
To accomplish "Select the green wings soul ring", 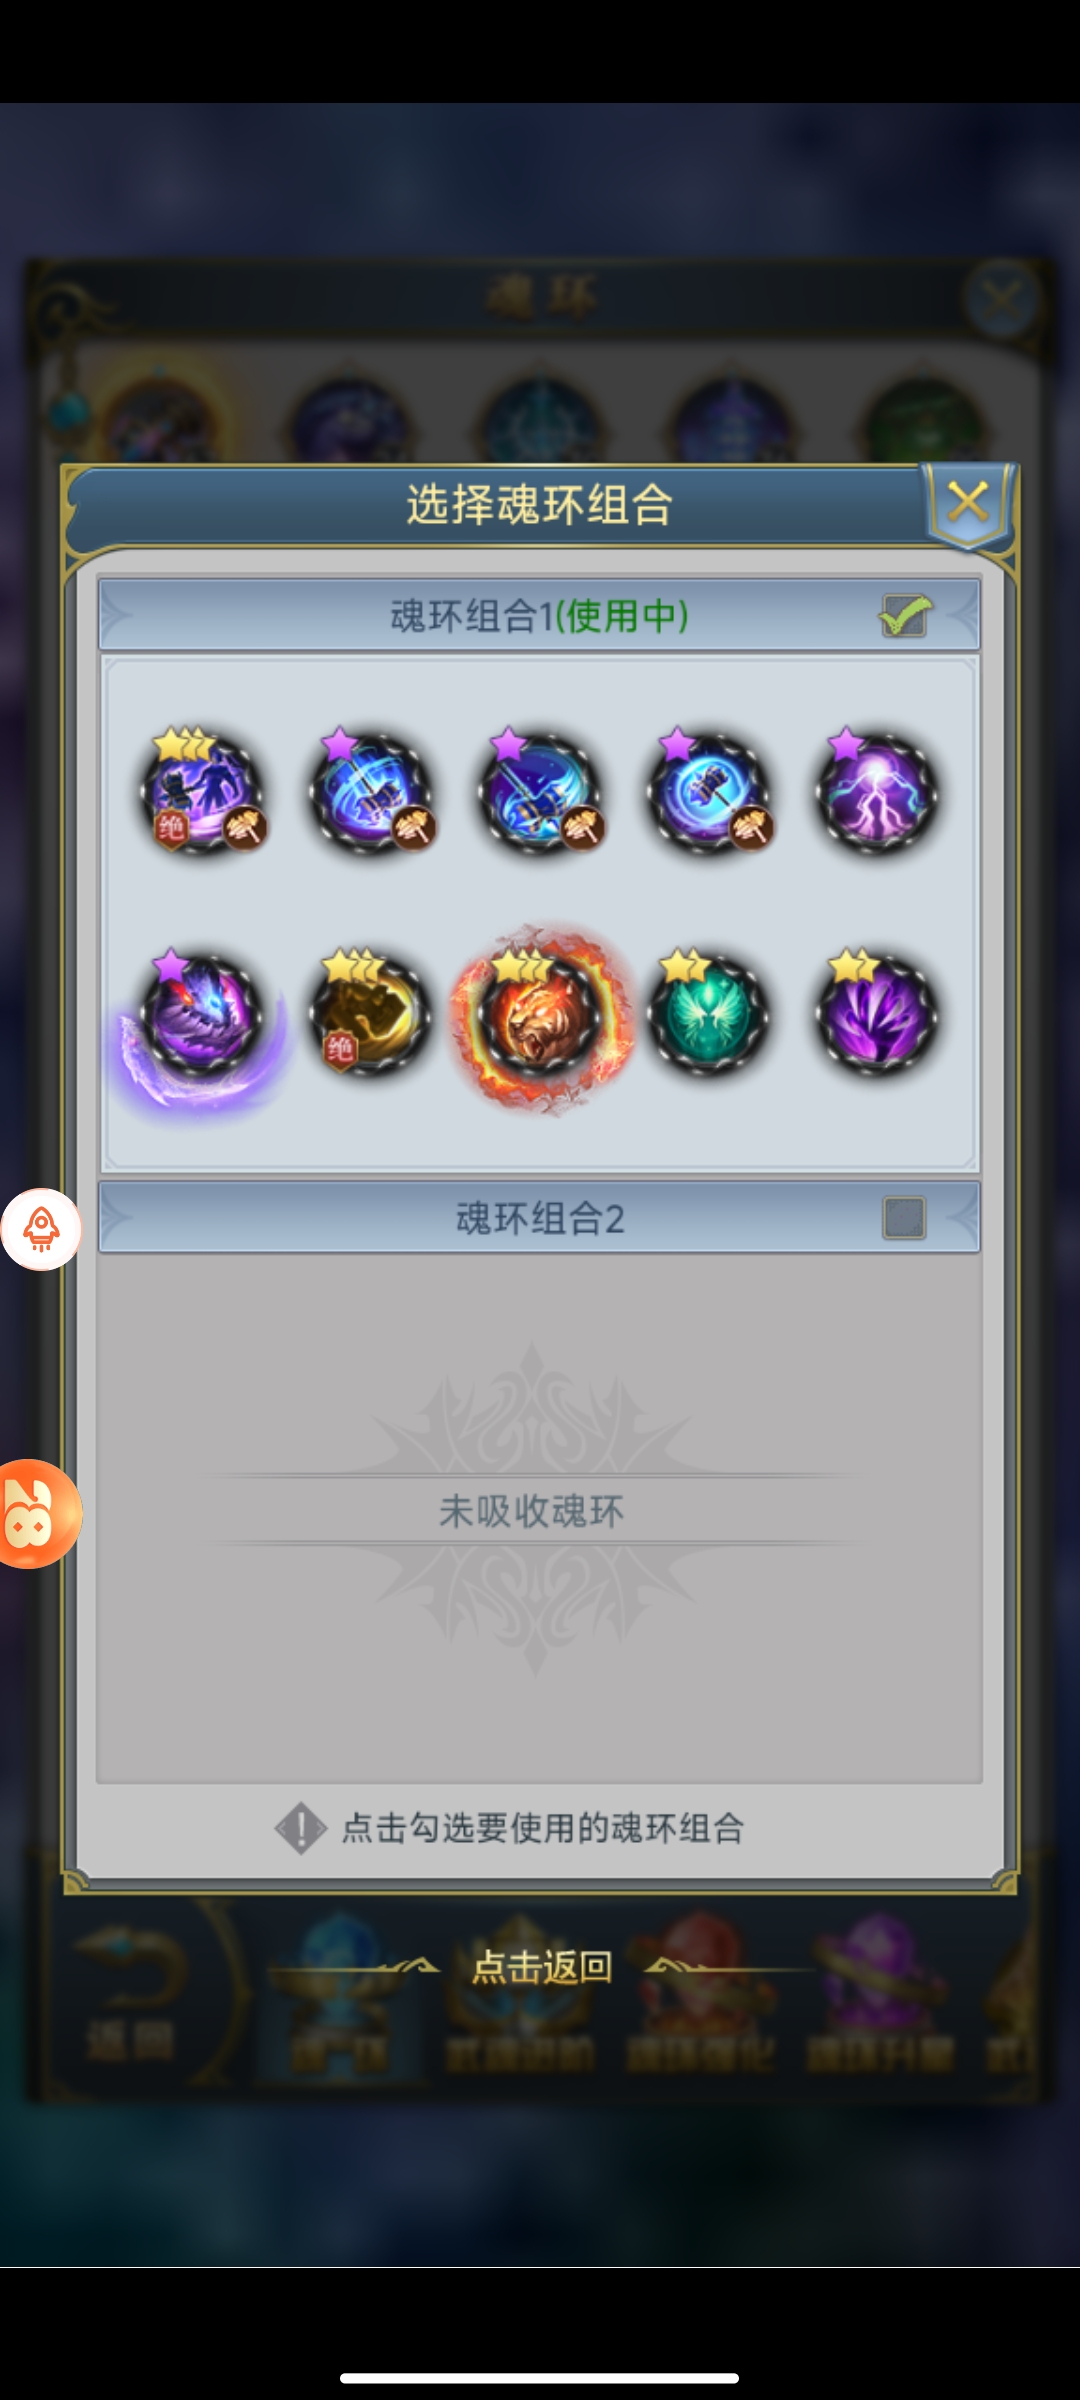I will tap(709, 1015).
